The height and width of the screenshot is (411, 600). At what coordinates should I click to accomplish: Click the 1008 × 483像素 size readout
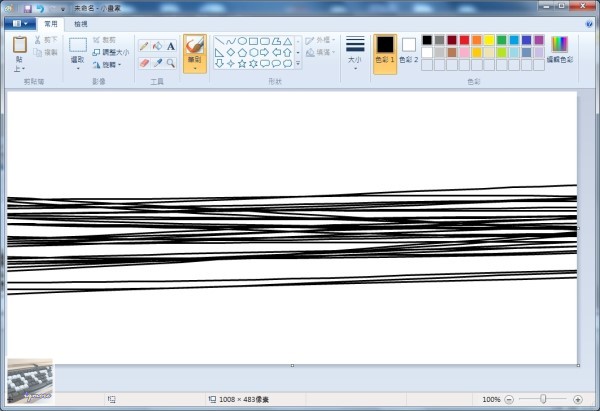[244, 400]
